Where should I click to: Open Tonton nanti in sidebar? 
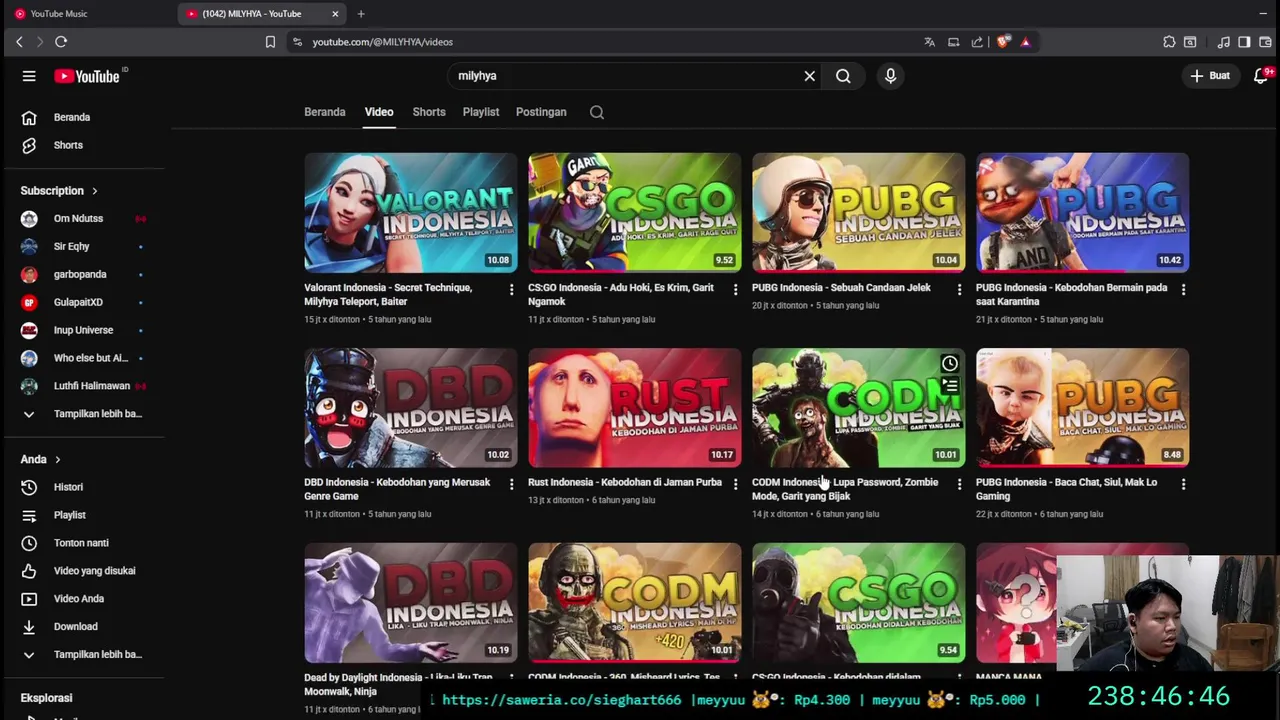[81, 543]
